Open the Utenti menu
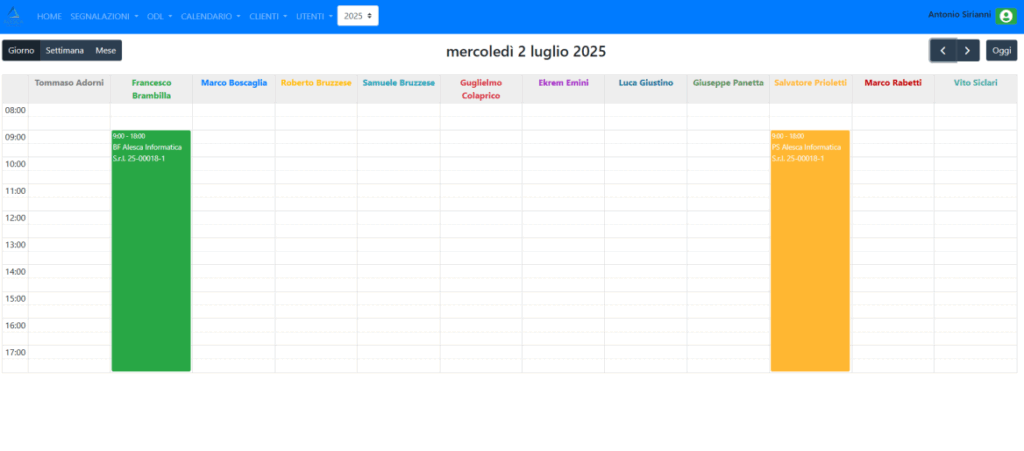 [314, 17]
